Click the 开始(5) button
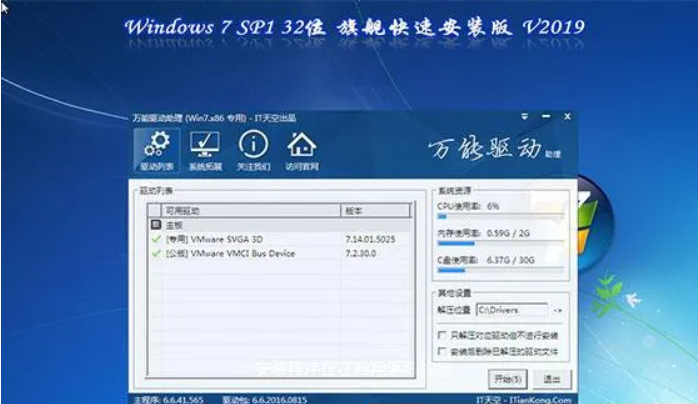Screen dimensions: 698x404 pos(507,379)
